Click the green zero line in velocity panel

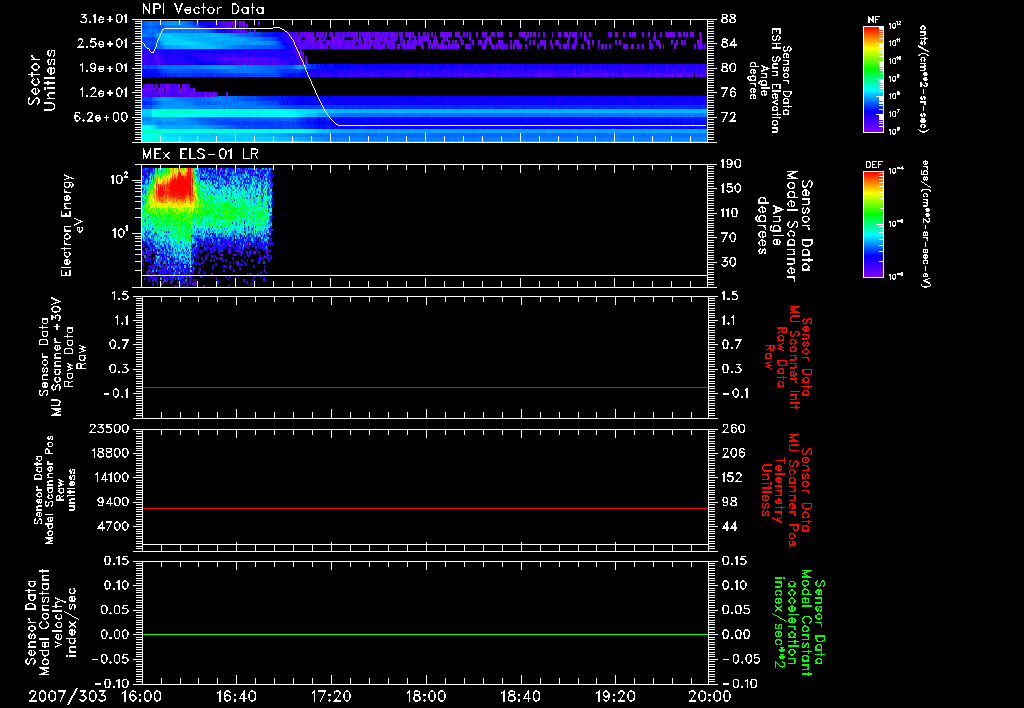(424, 634)
